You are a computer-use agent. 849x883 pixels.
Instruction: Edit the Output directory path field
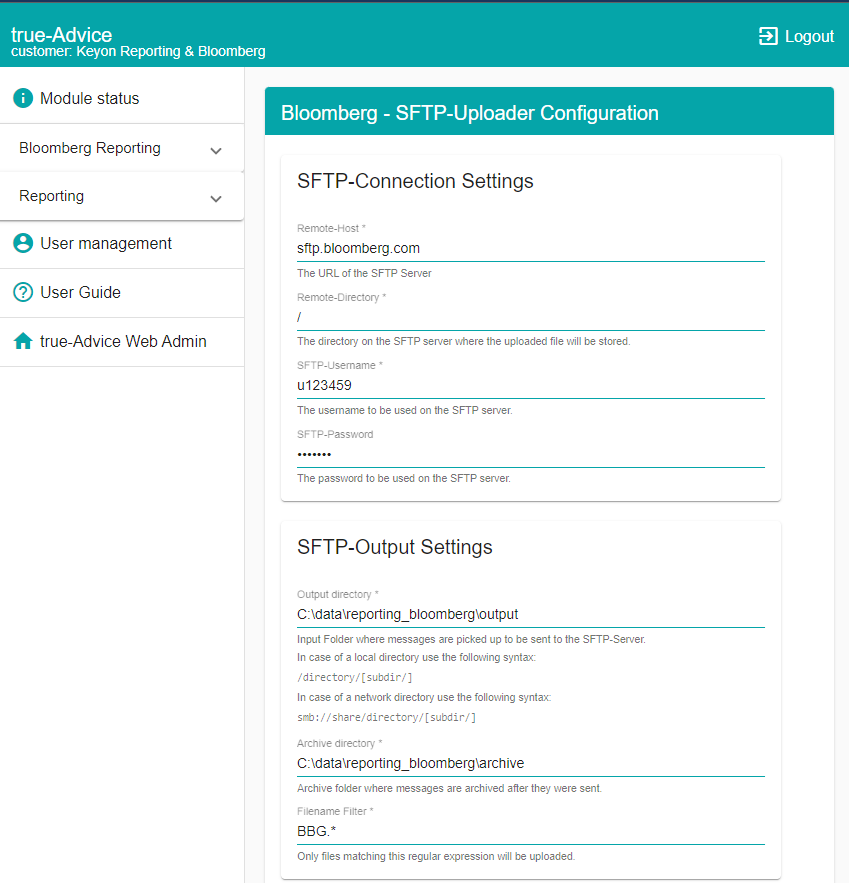(x=530, y=614)
